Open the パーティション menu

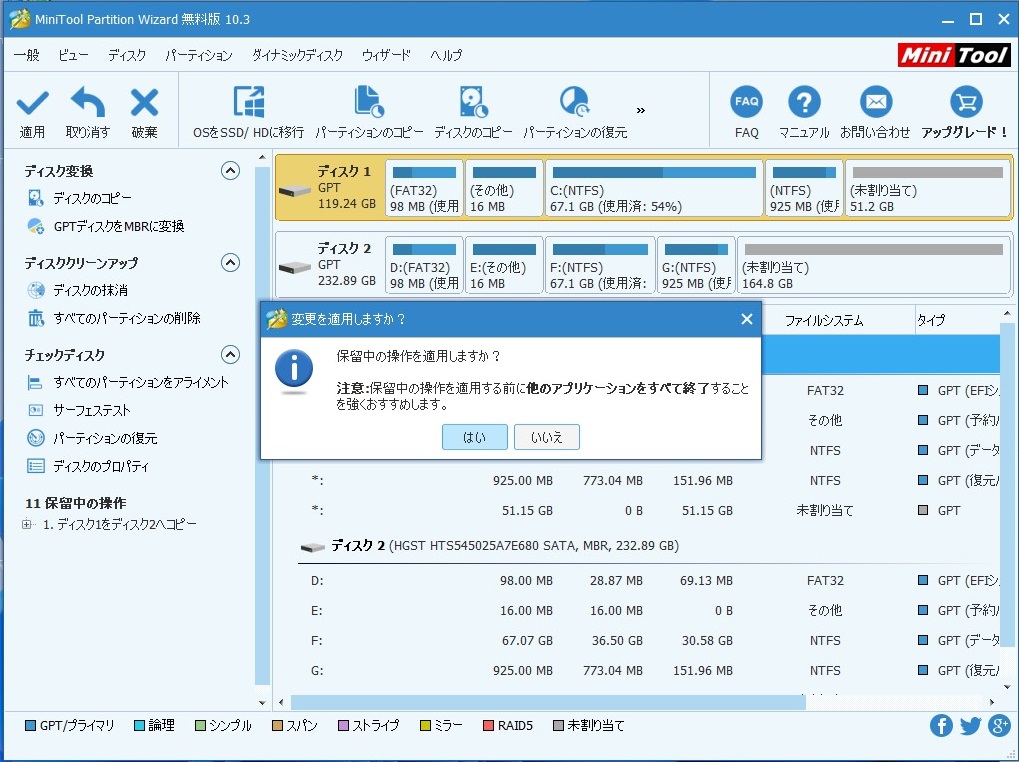click(198, 55)
